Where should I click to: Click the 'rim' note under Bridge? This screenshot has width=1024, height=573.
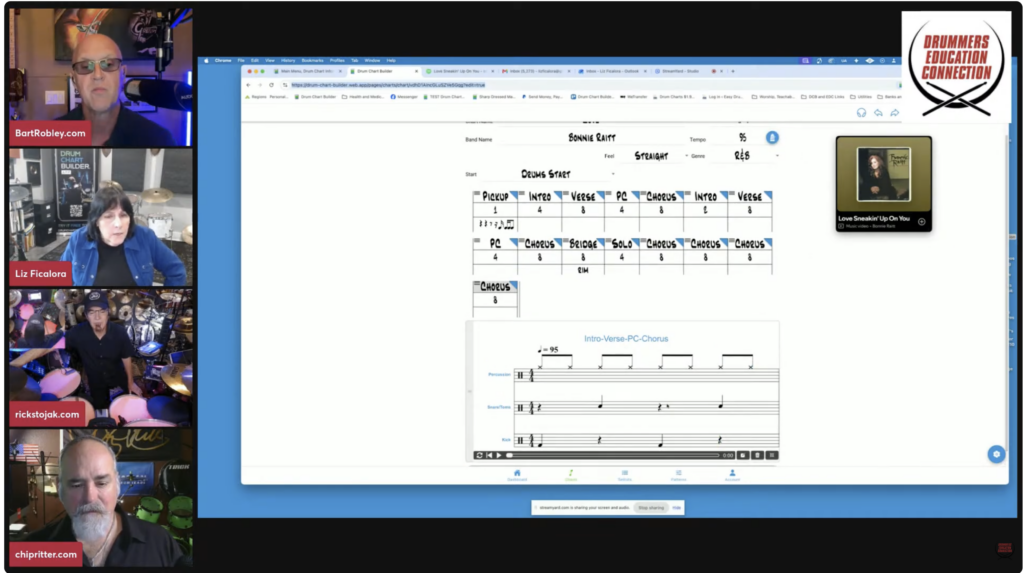click(583, 270)
